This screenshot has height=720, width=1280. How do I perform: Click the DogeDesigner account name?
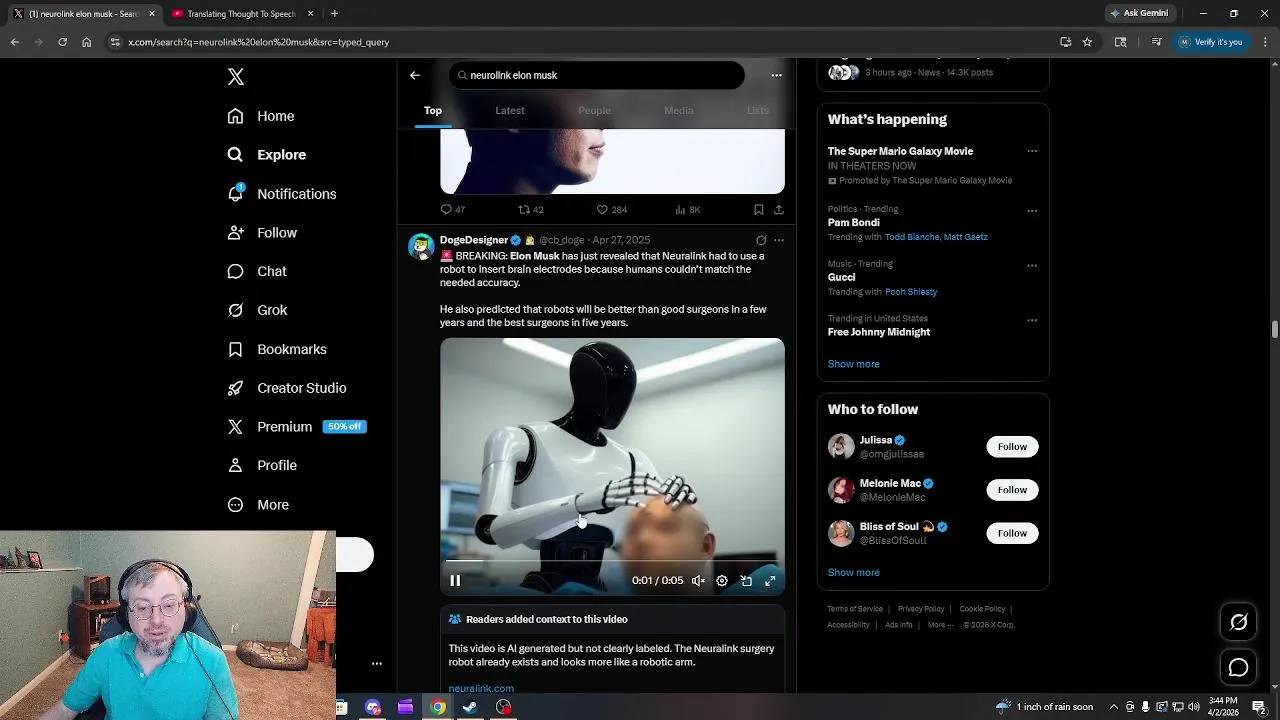pyautogui.click(x=474, y=240)
